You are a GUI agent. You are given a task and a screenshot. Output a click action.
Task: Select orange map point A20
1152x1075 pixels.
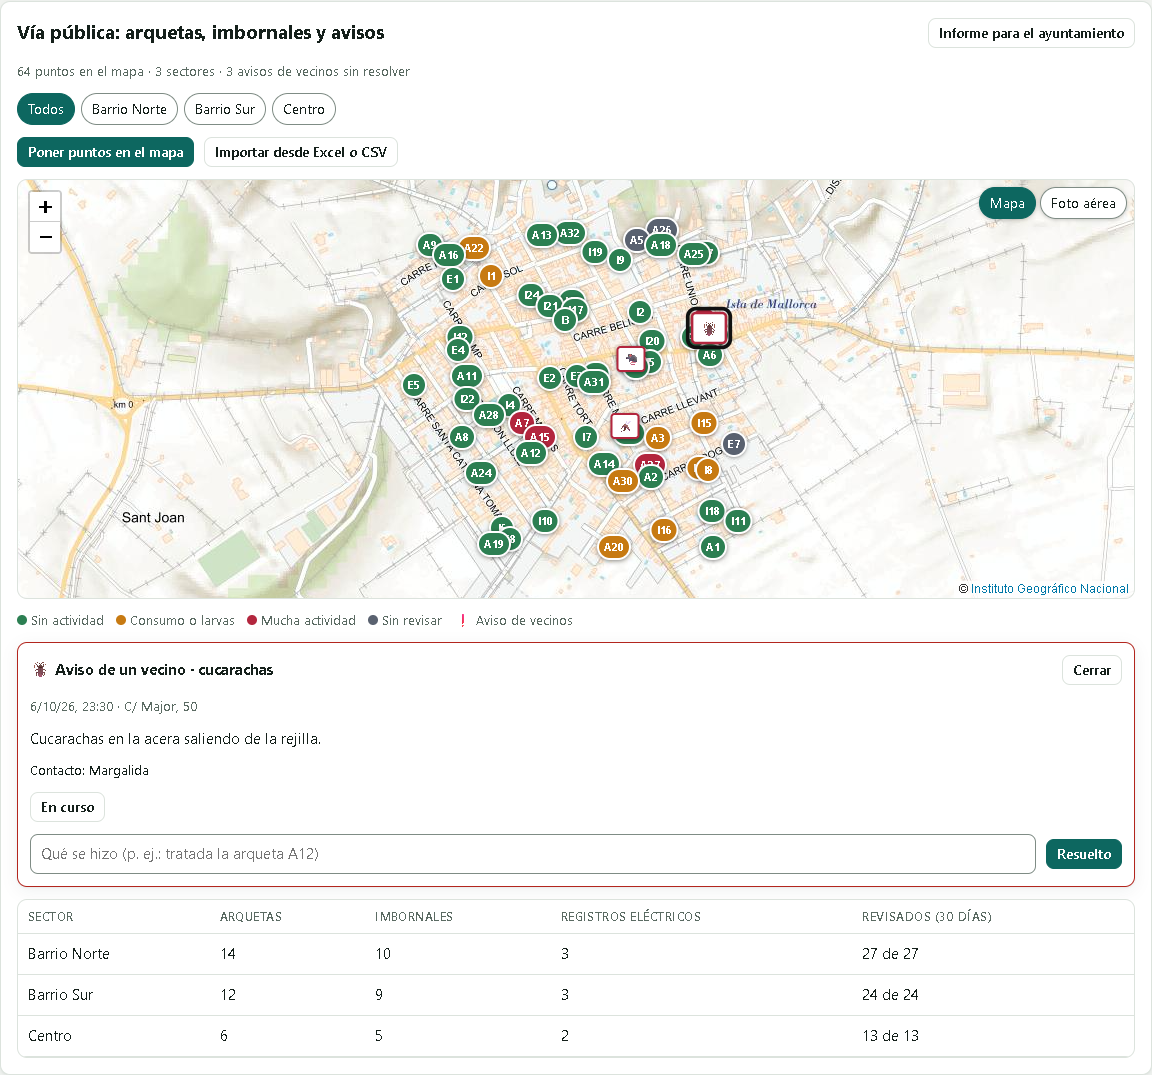click(613, 547)
